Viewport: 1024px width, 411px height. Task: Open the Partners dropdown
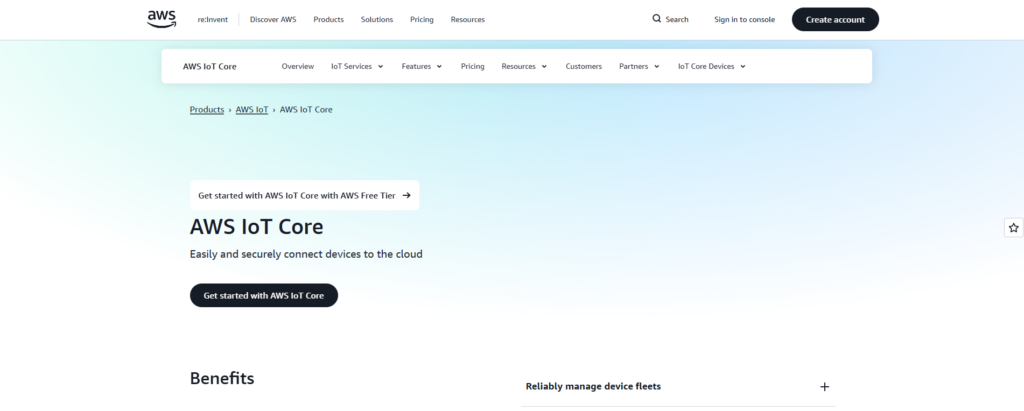639,66
